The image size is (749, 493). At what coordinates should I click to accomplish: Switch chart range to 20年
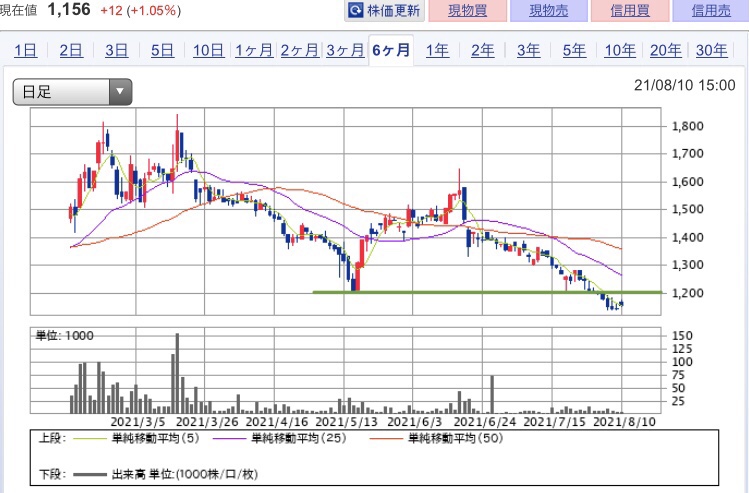[665, 50]
